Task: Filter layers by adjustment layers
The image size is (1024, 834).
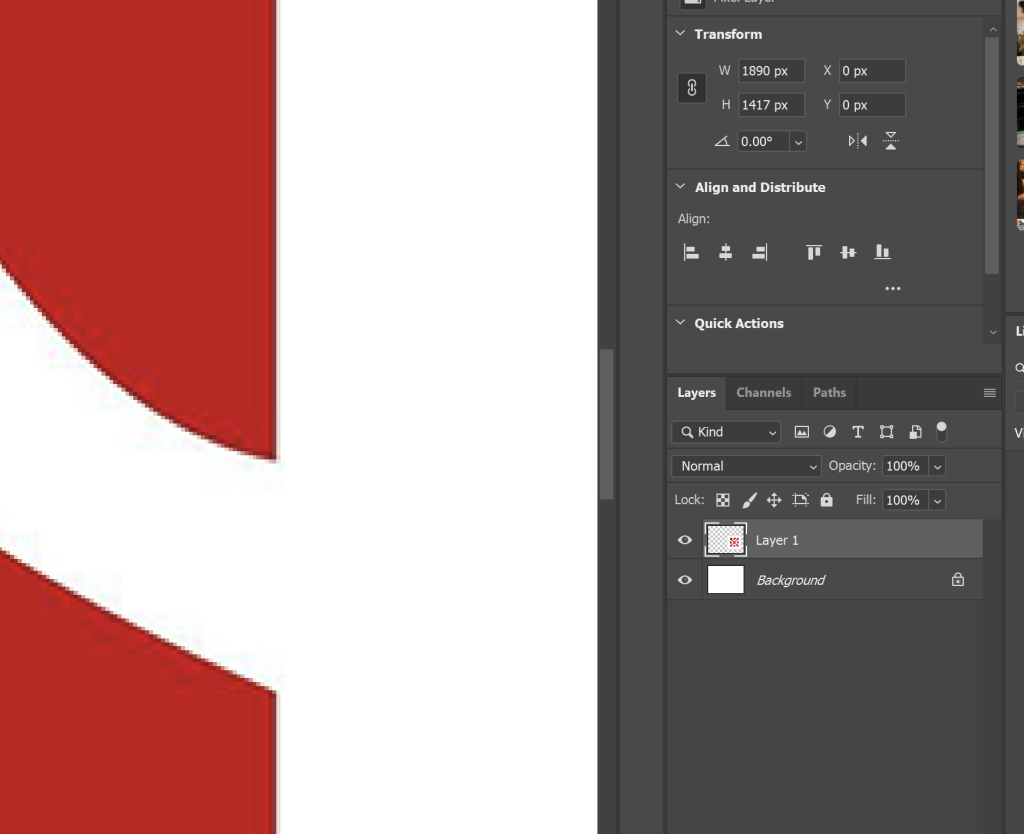Action: click(829, 432)
